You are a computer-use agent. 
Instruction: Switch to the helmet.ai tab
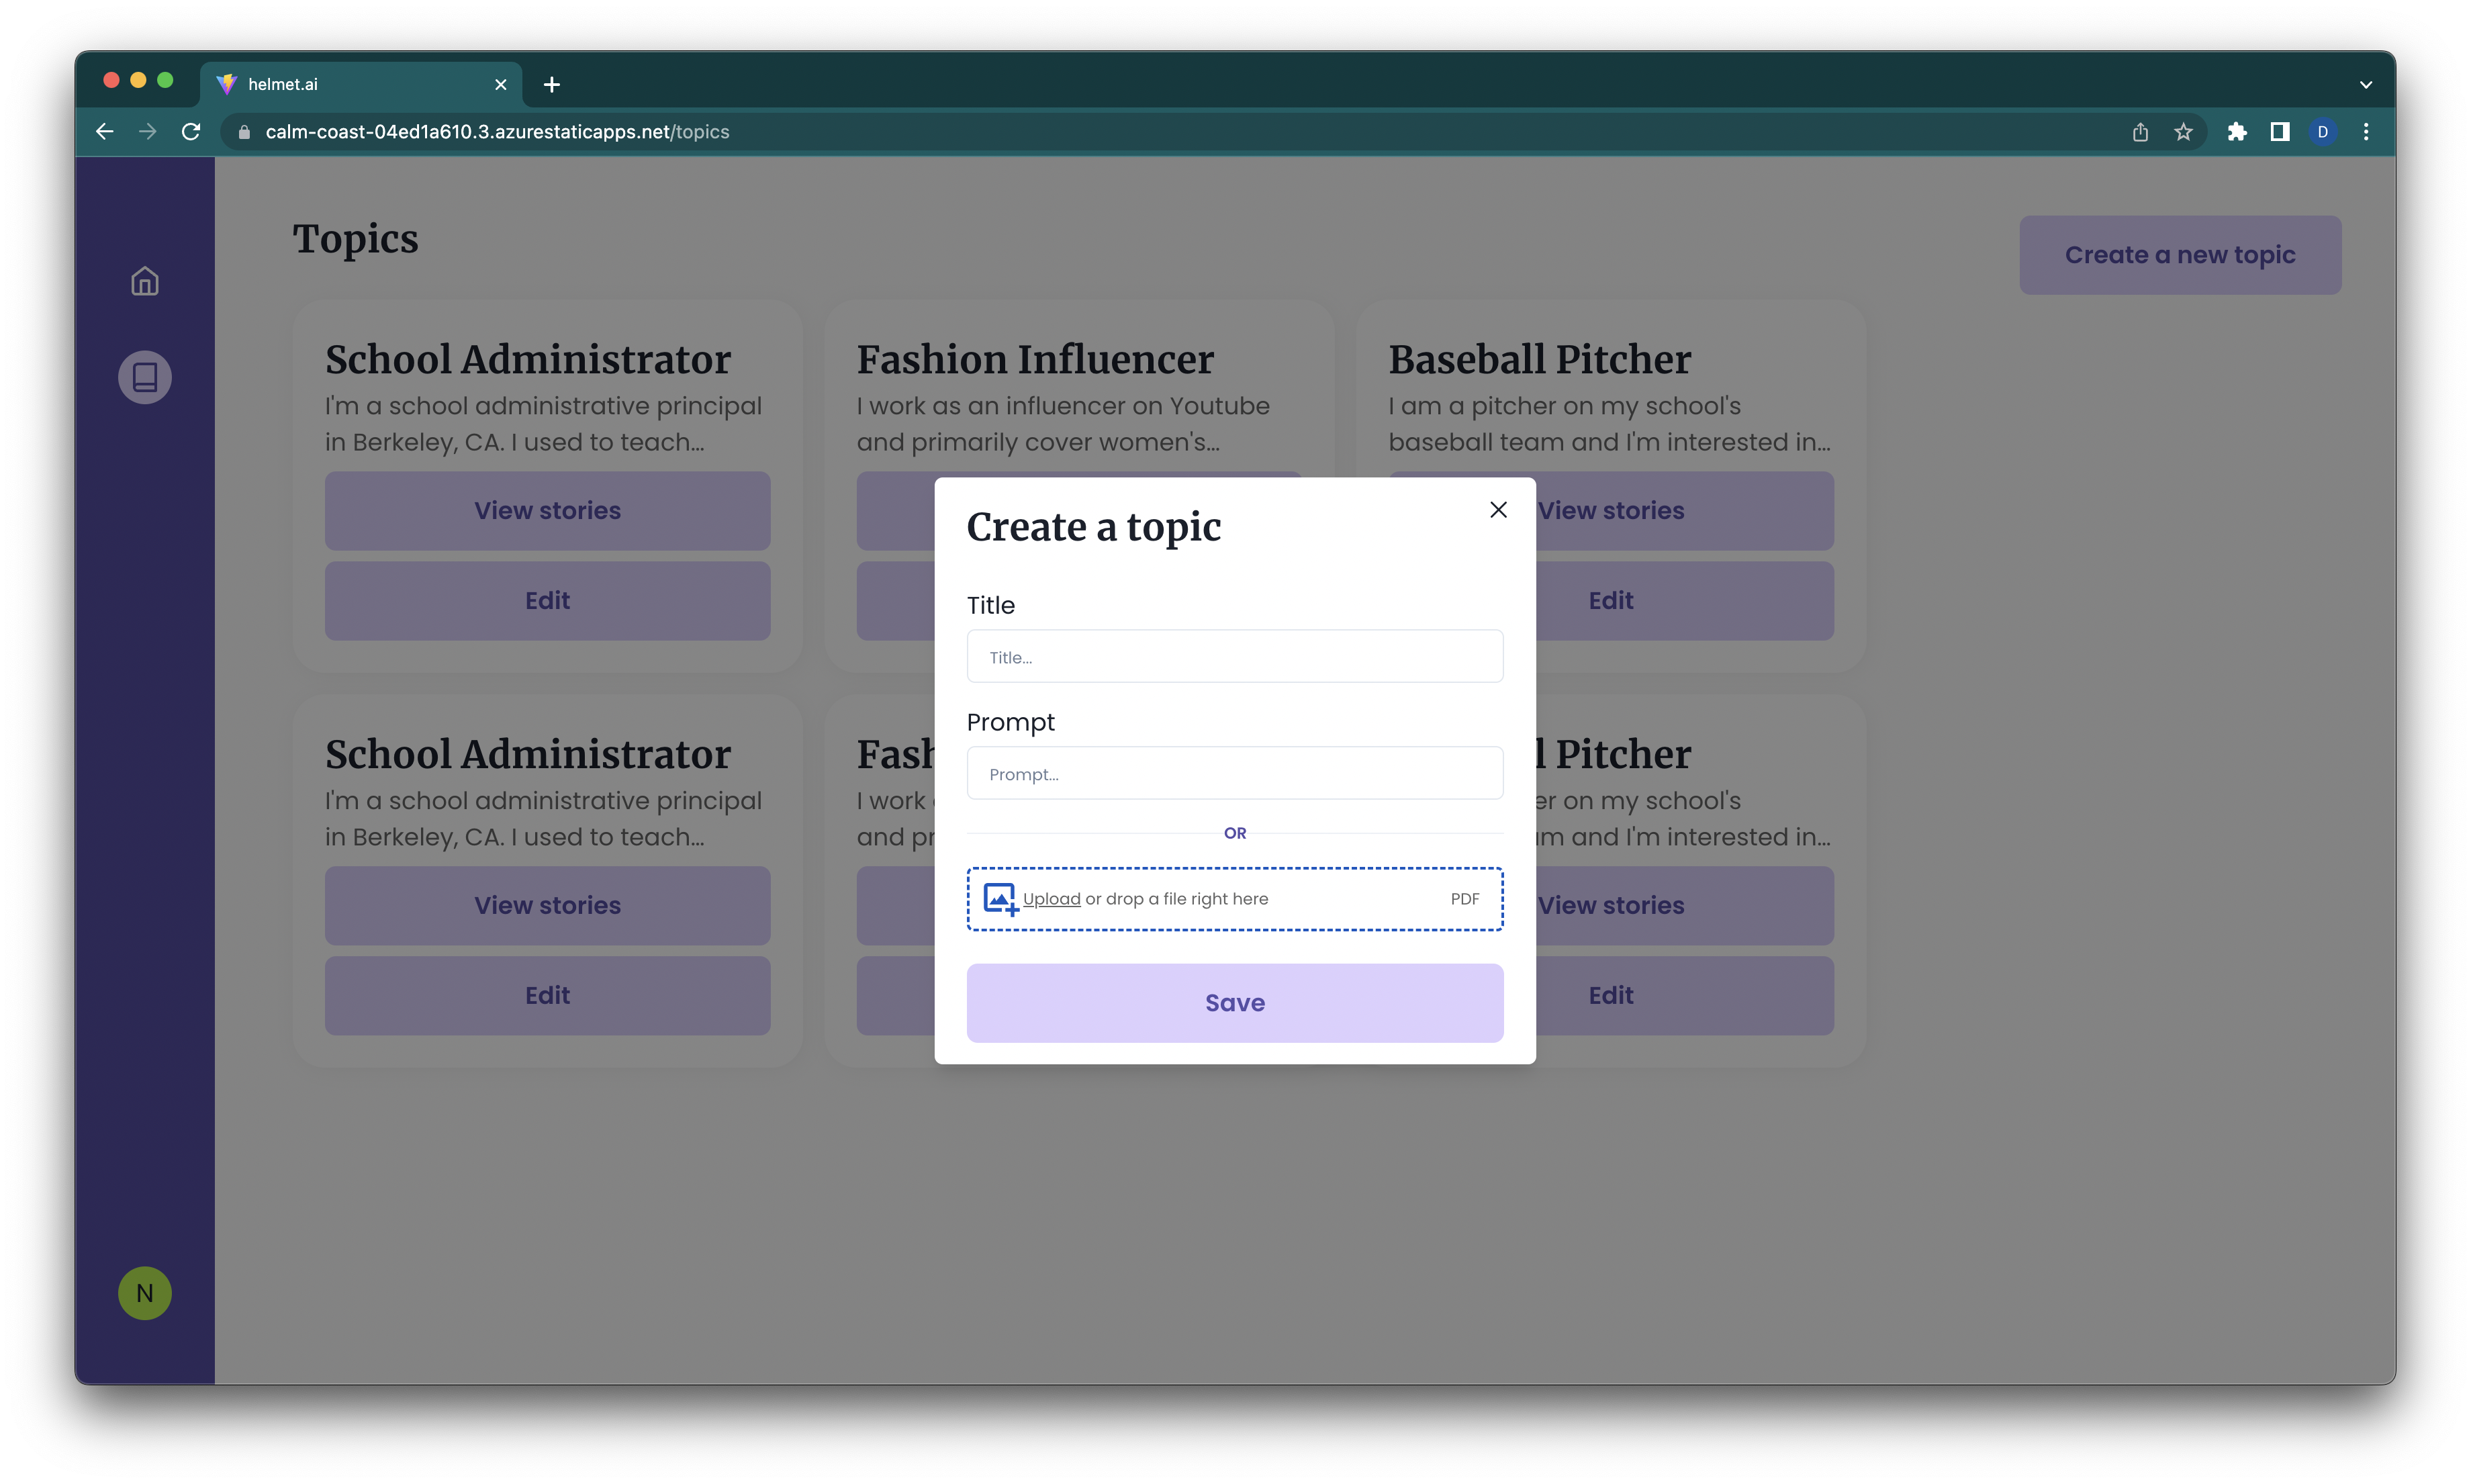coord(350,85)
